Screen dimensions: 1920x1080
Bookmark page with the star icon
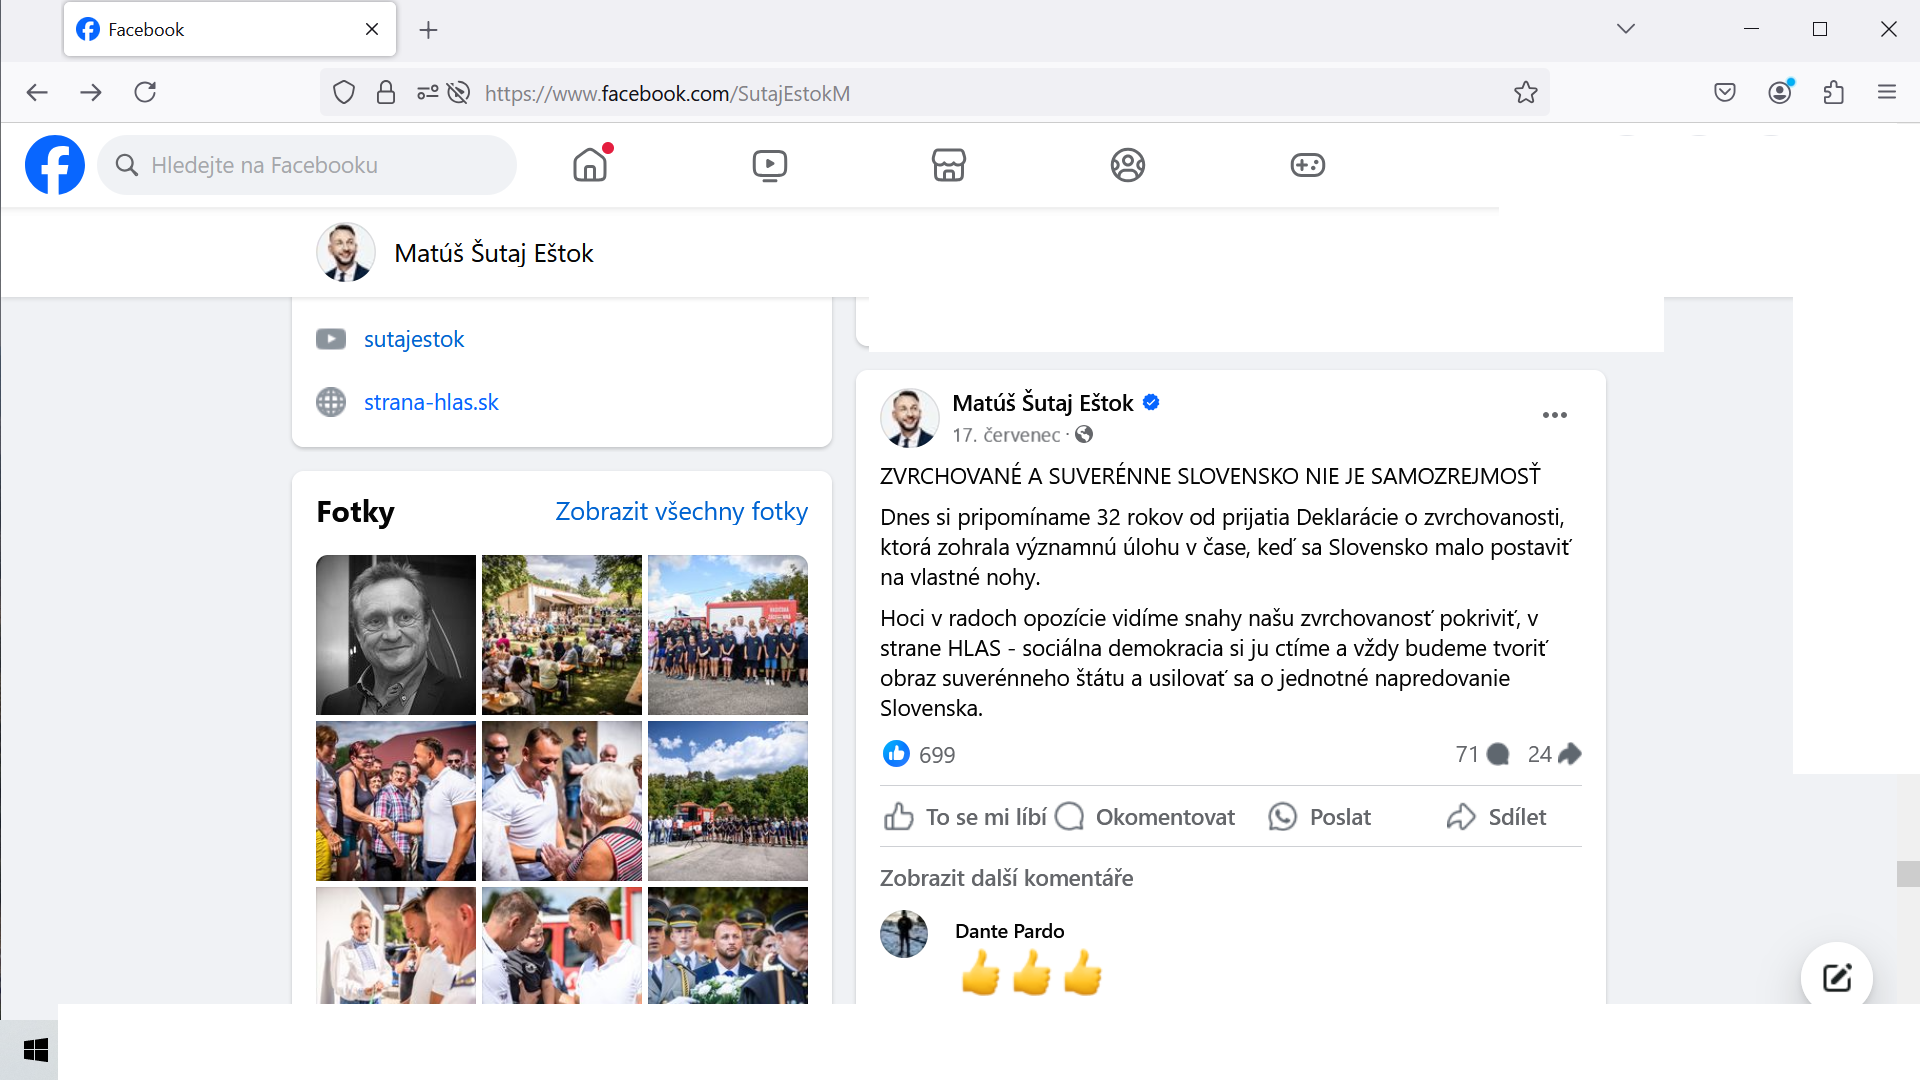point(1525,93)
